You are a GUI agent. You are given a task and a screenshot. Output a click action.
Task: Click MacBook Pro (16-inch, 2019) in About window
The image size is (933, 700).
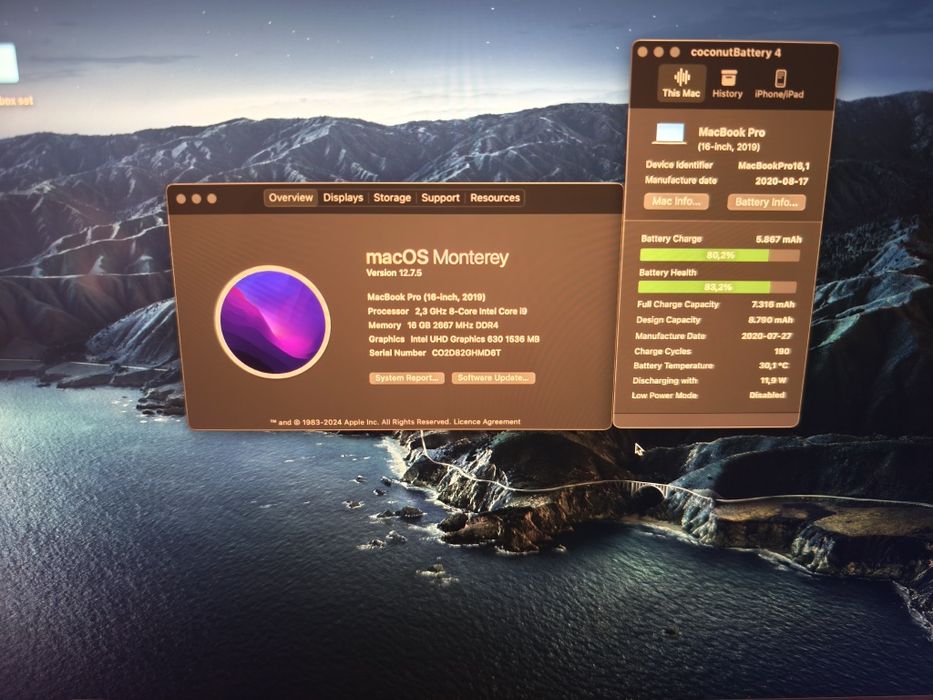coord(426,297)
